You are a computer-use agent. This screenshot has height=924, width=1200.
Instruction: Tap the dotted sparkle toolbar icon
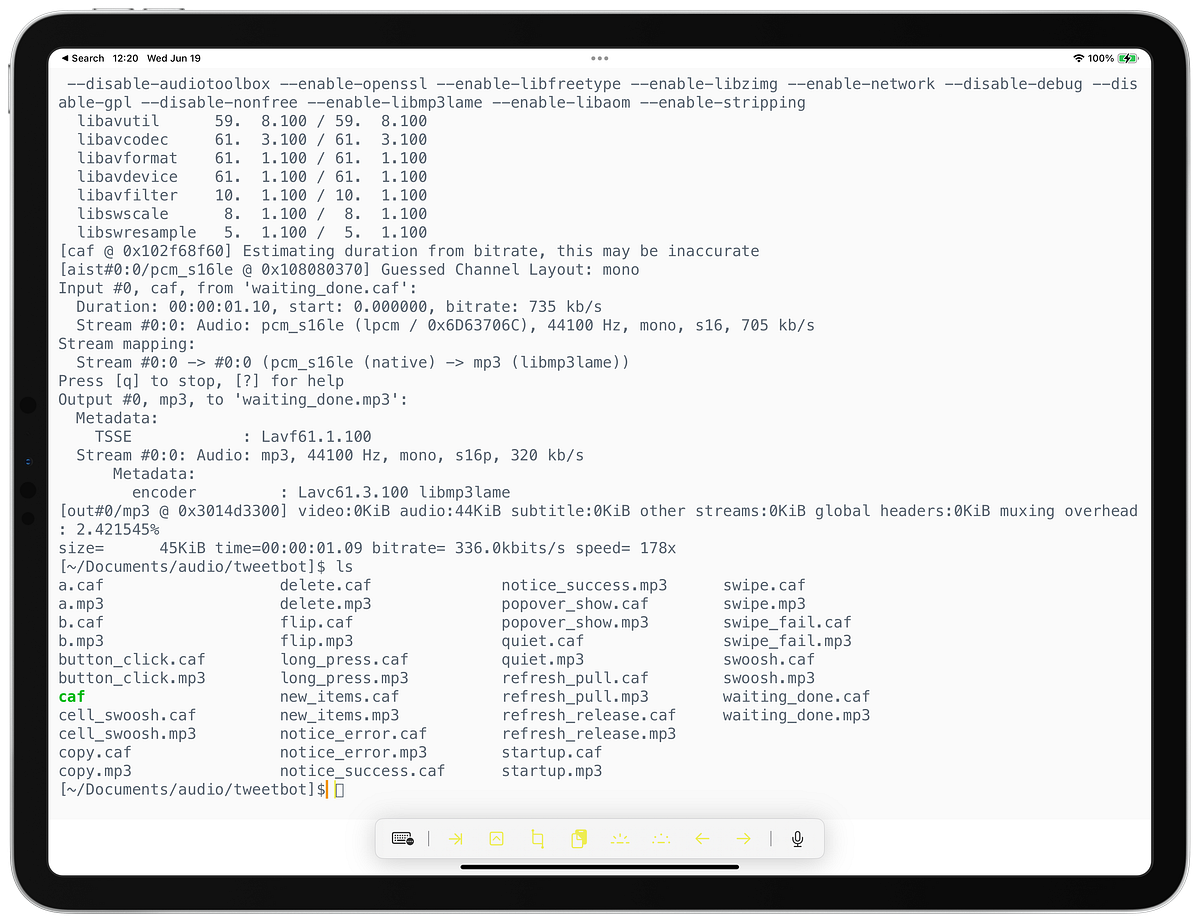point(661,839)
